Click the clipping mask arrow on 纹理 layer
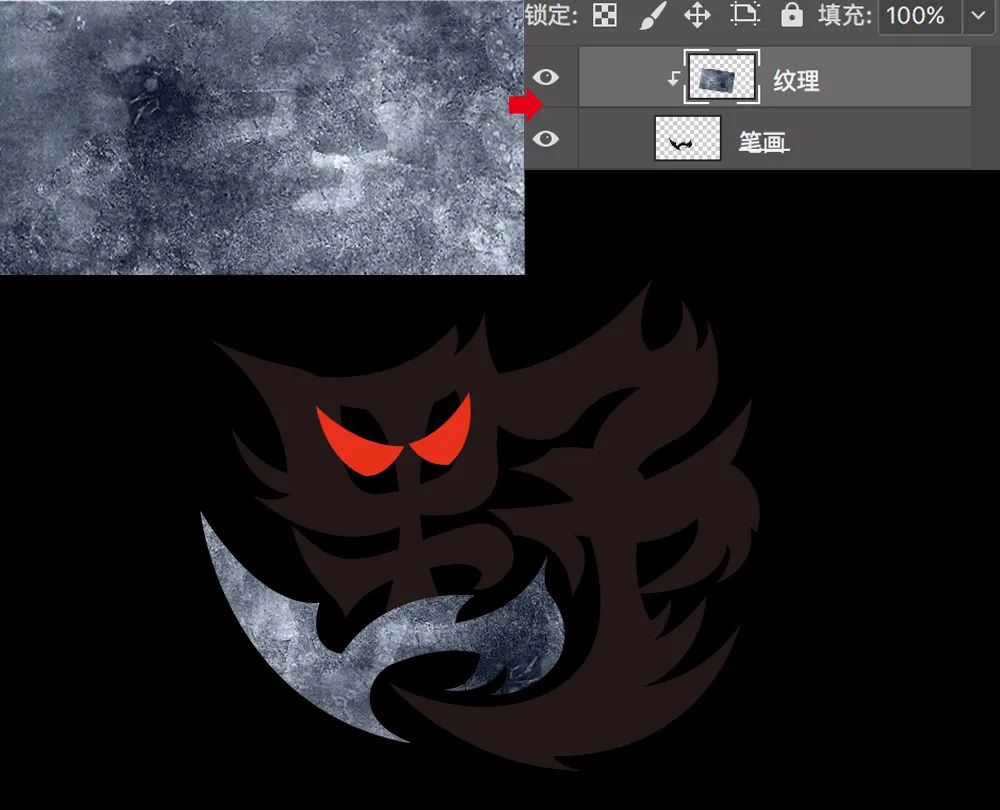Screen dimensions: 1000x810 coord(674,80)
